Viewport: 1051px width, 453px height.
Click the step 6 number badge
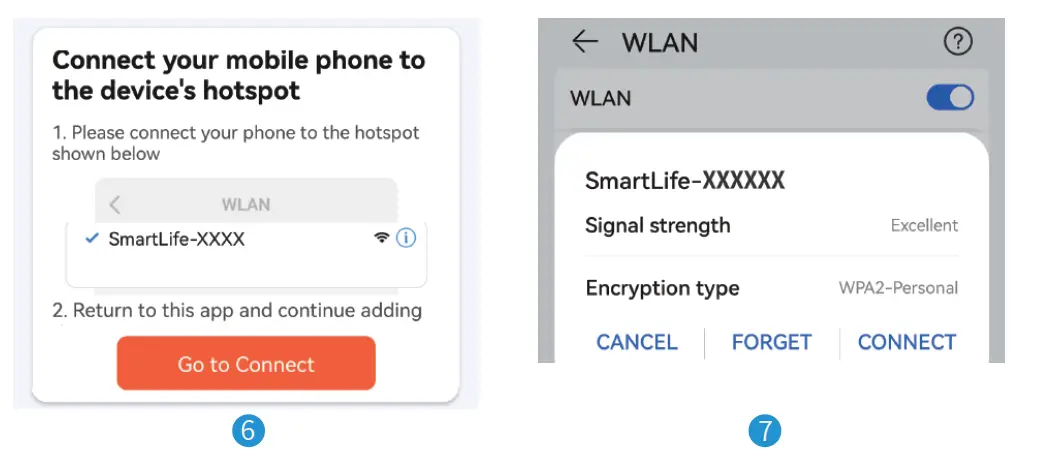click(247, 430)
